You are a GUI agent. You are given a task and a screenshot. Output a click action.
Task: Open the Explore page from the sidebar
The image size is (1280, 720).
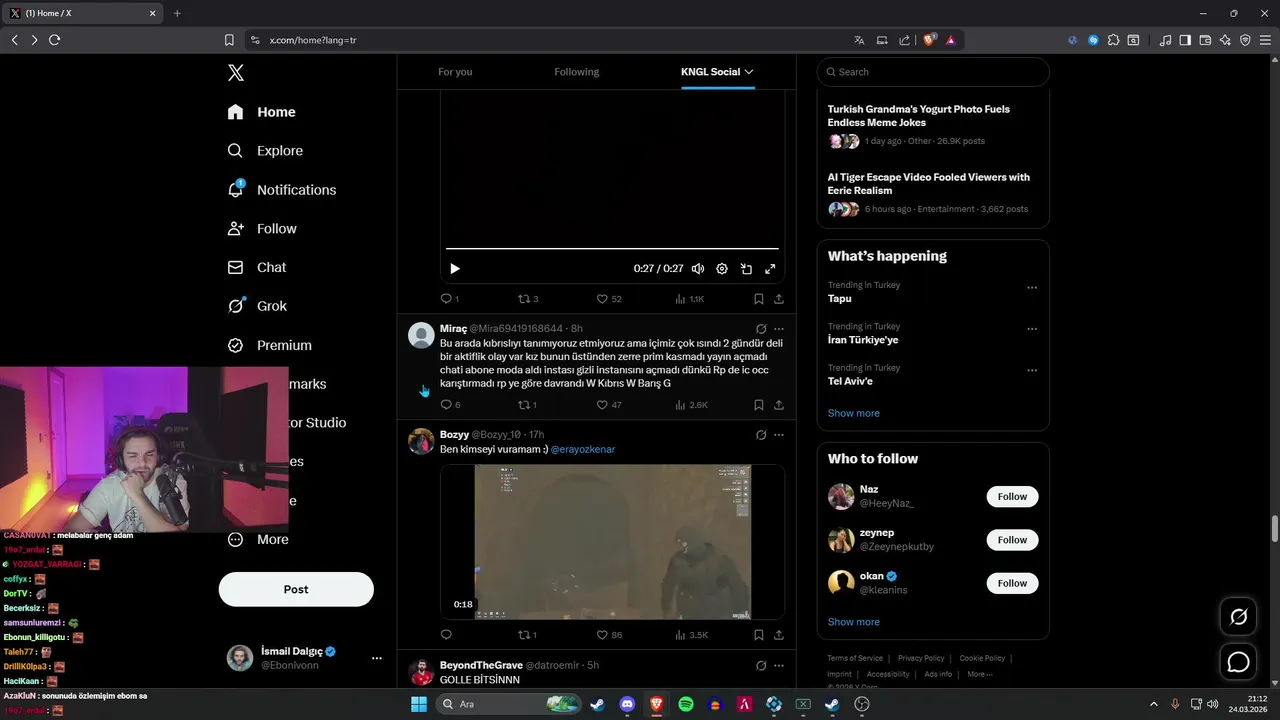[x=265, y=151]
